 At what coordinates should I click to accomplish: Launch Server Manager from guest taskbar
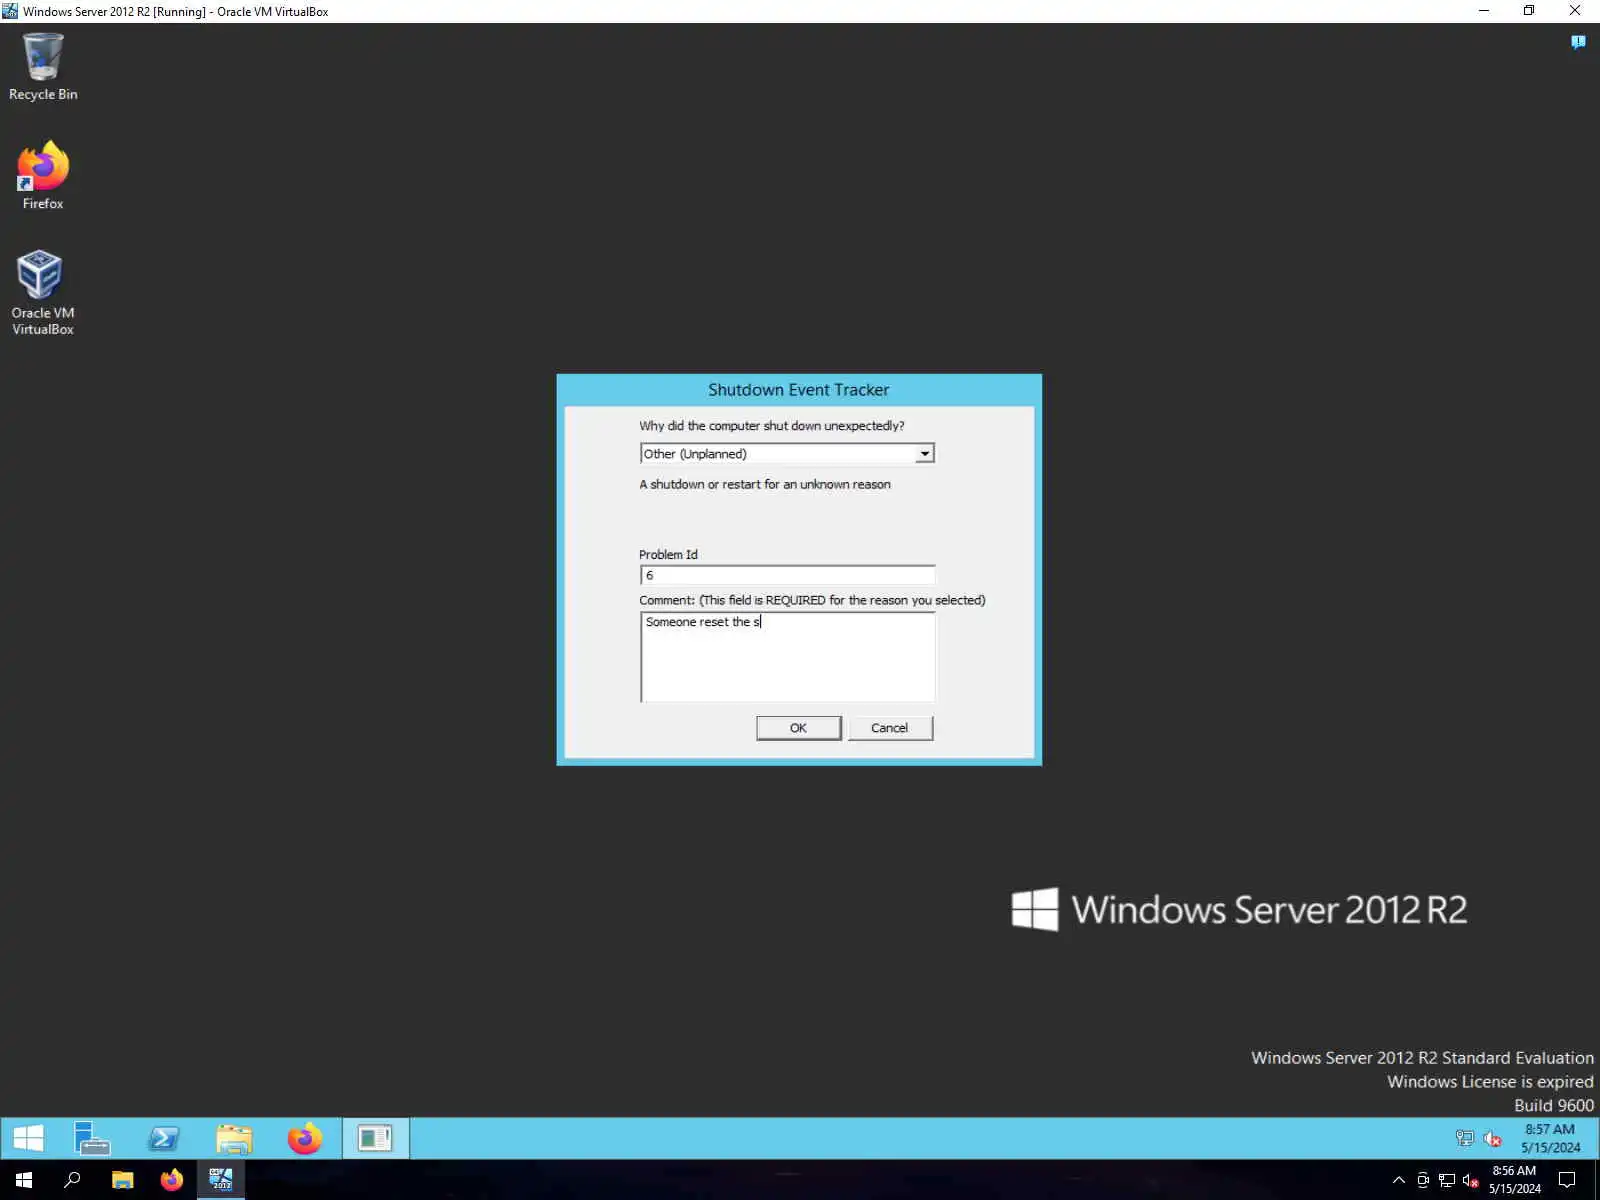93,1138
